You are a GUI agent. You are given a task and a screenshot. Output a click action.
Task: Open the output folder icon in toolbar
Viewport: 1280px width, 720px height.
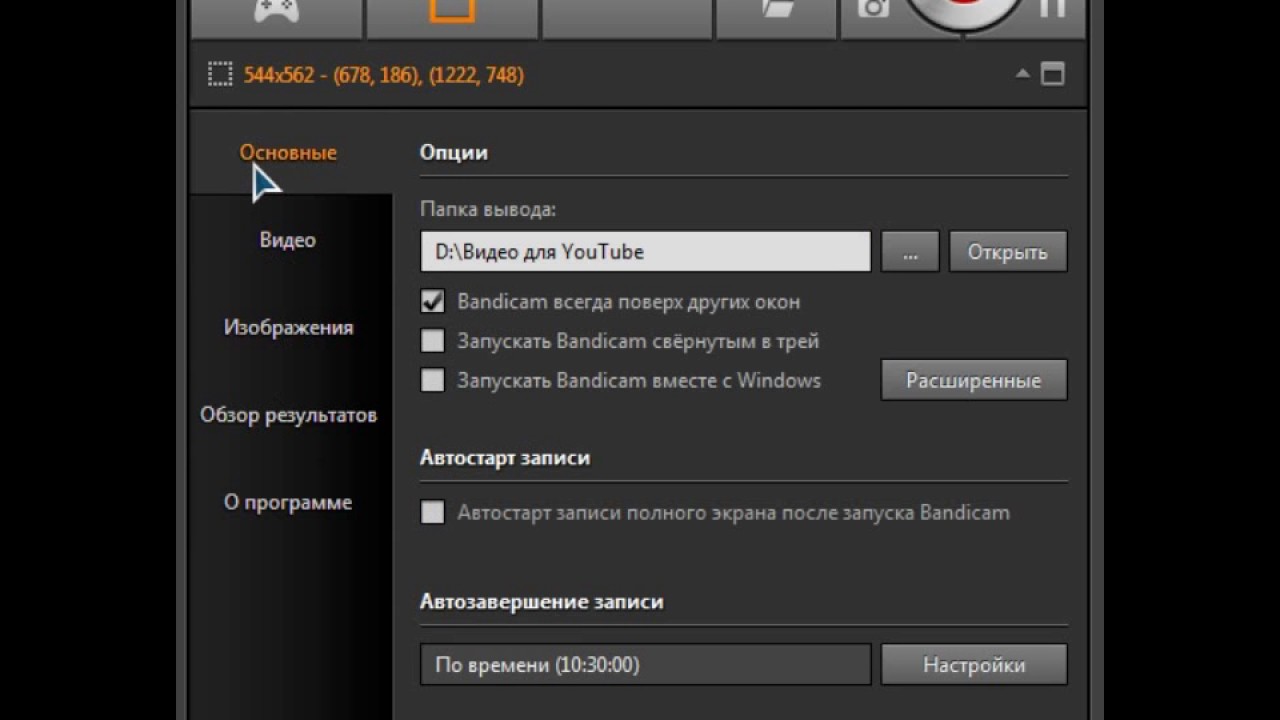pos(777,8)
